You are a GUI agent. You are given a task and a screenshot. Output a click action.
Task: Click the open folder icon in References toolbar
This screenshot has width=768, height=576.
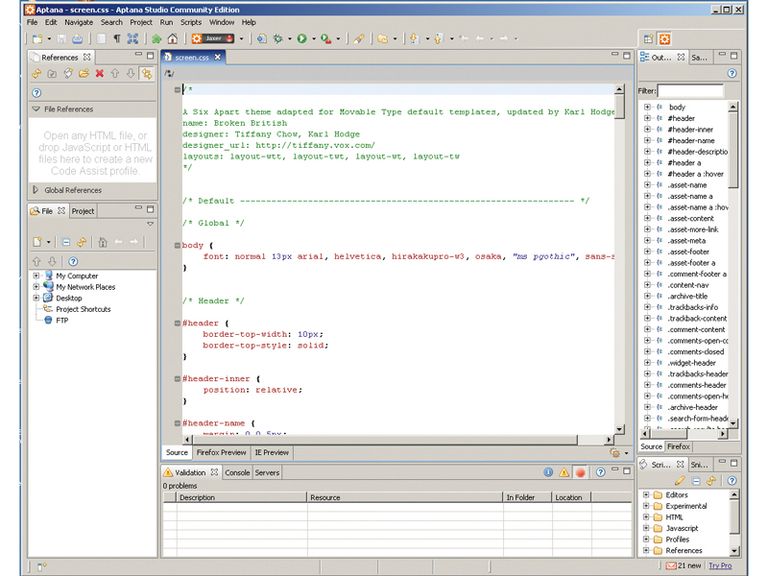pyautogui.click(x=84, y=73)
